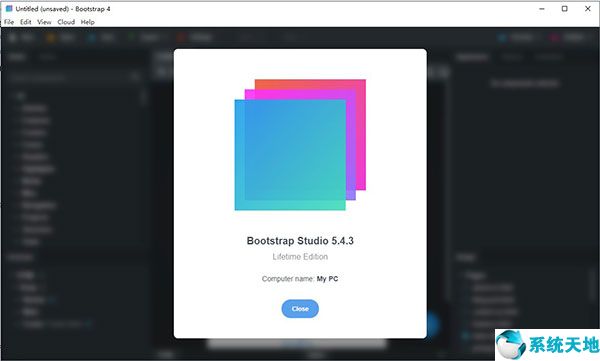
Task: Maximize the Bootstrap Studio window
Action: coord(564,9)
